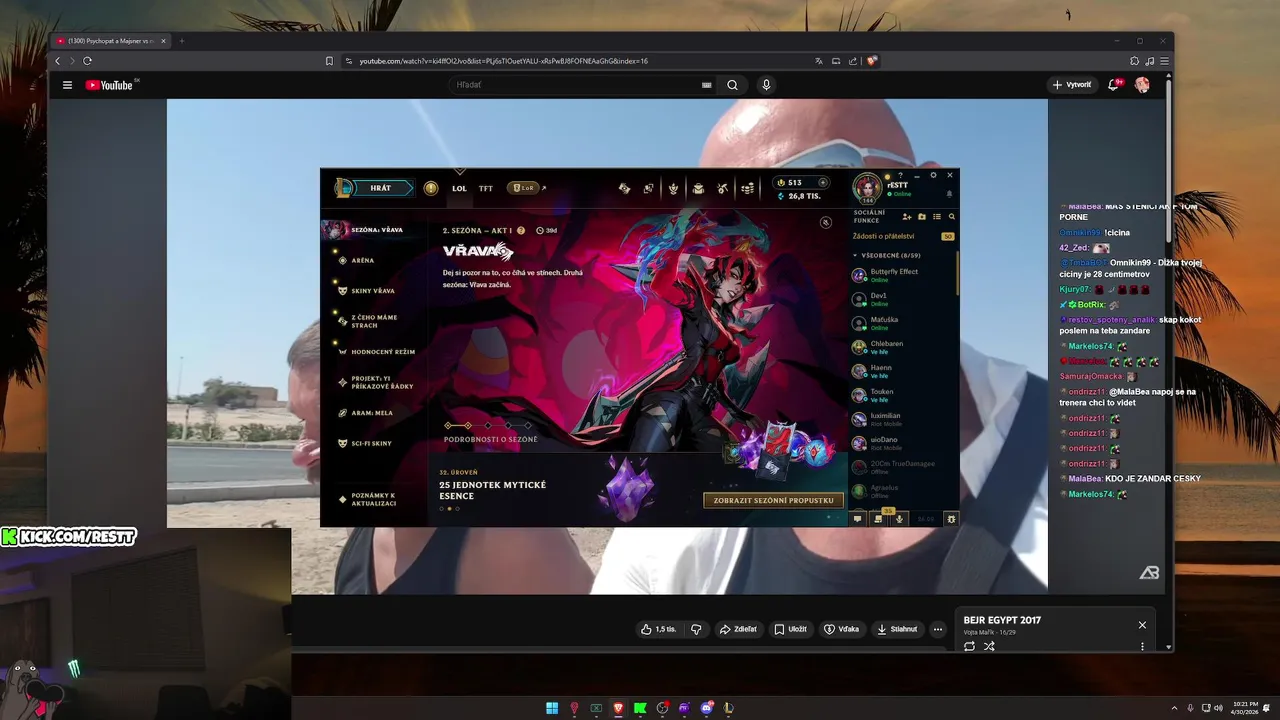Open League of Legends taskbar icon
Viewport: 1280px width, 720px height.
[729, 708]
